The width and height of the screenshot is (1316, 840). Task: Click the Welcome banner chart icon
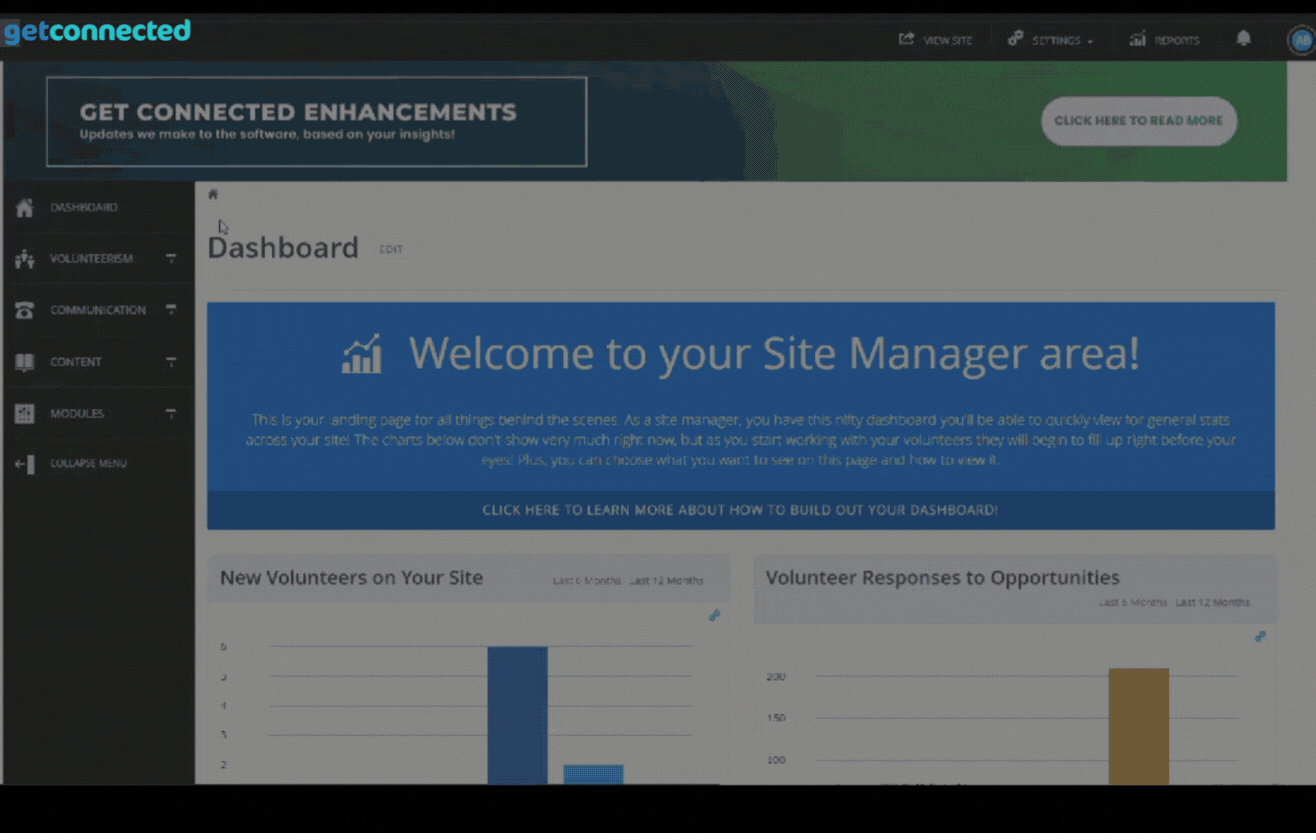coord(362,354)
